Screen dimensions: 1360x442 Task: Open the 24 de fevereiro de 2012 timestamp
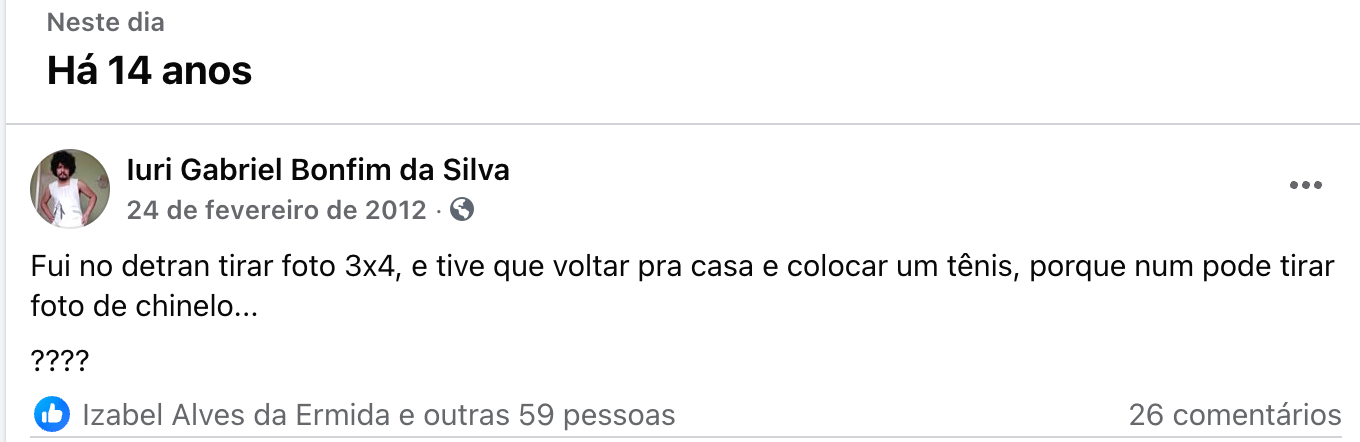click(277, 210)
